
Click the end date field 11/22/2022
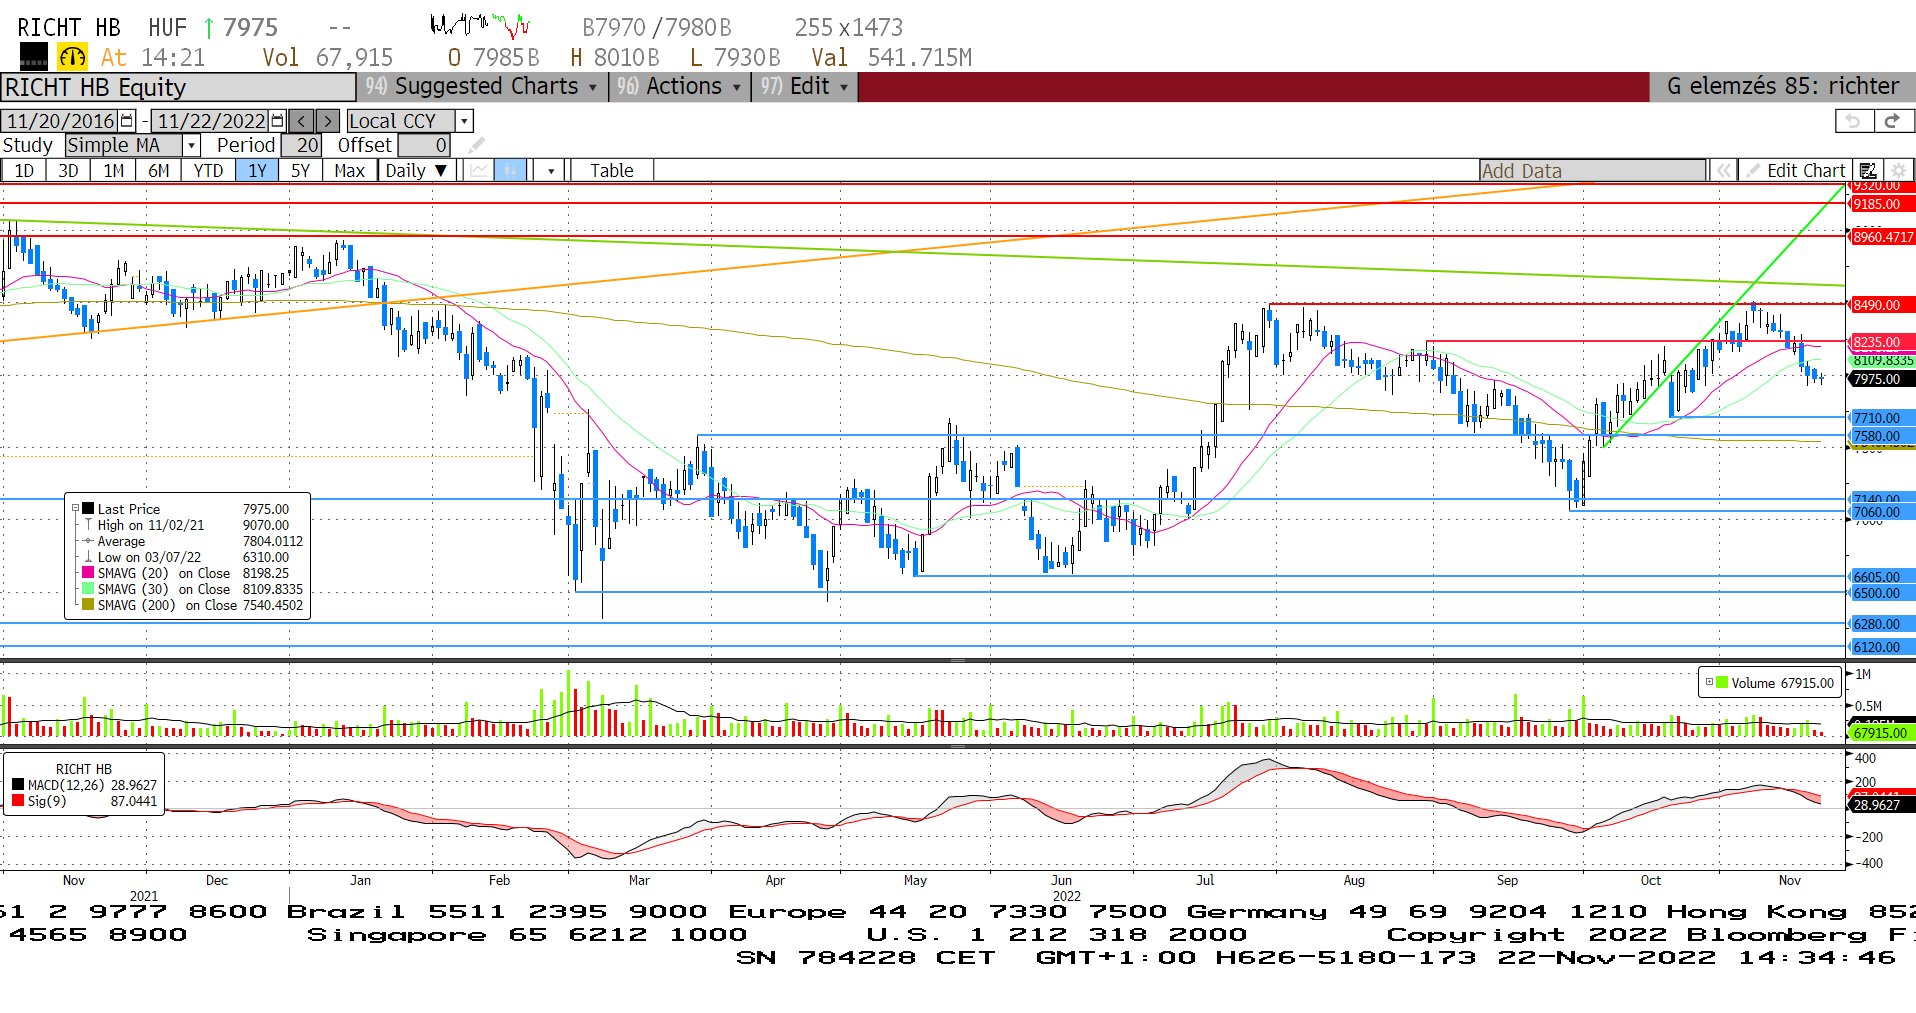click(211, 121)
